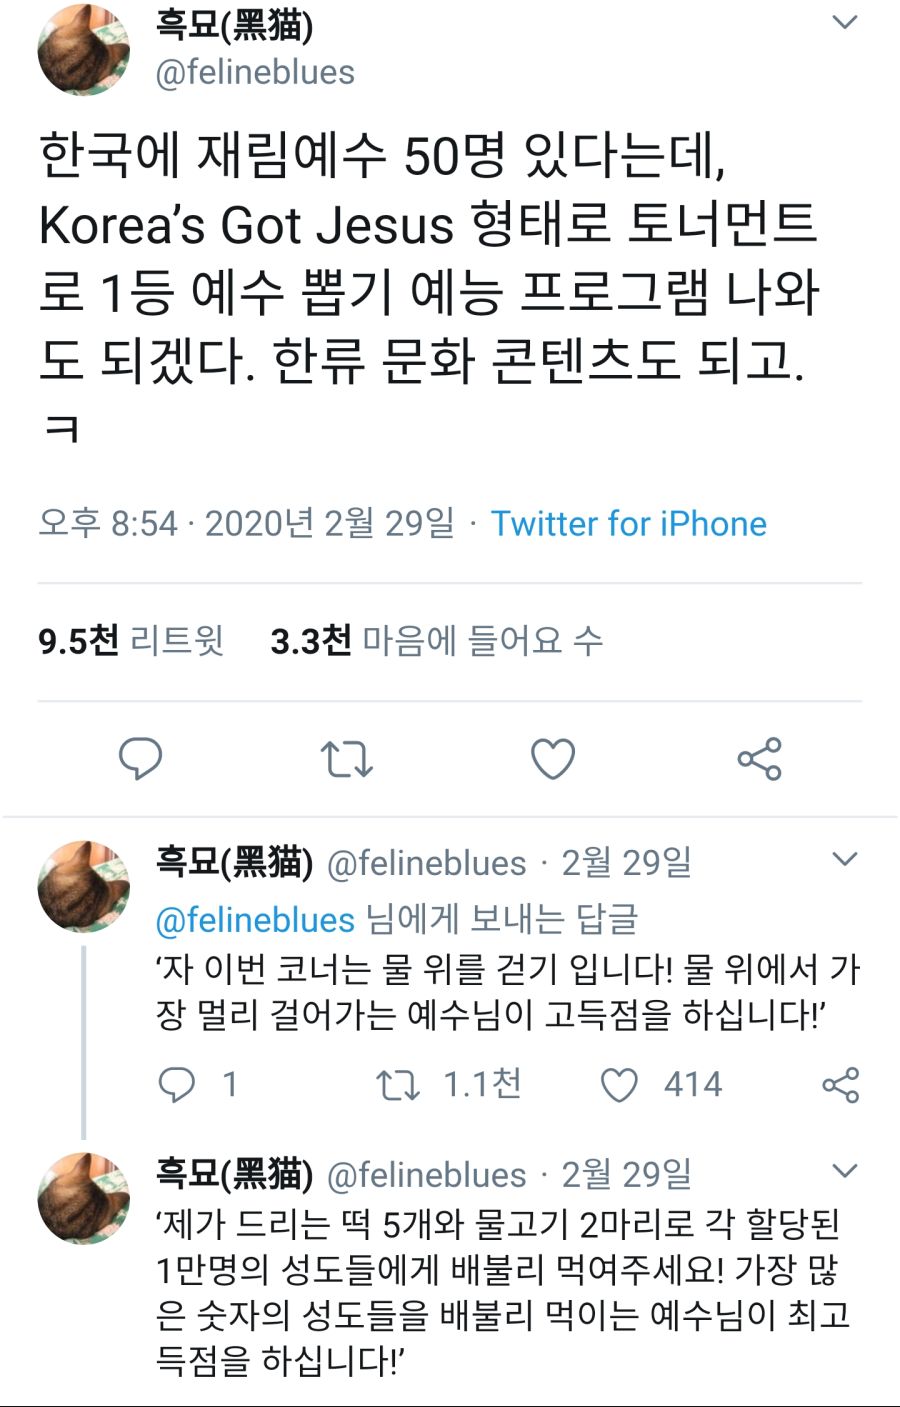Reply to the main tweet

click(140, 759)
